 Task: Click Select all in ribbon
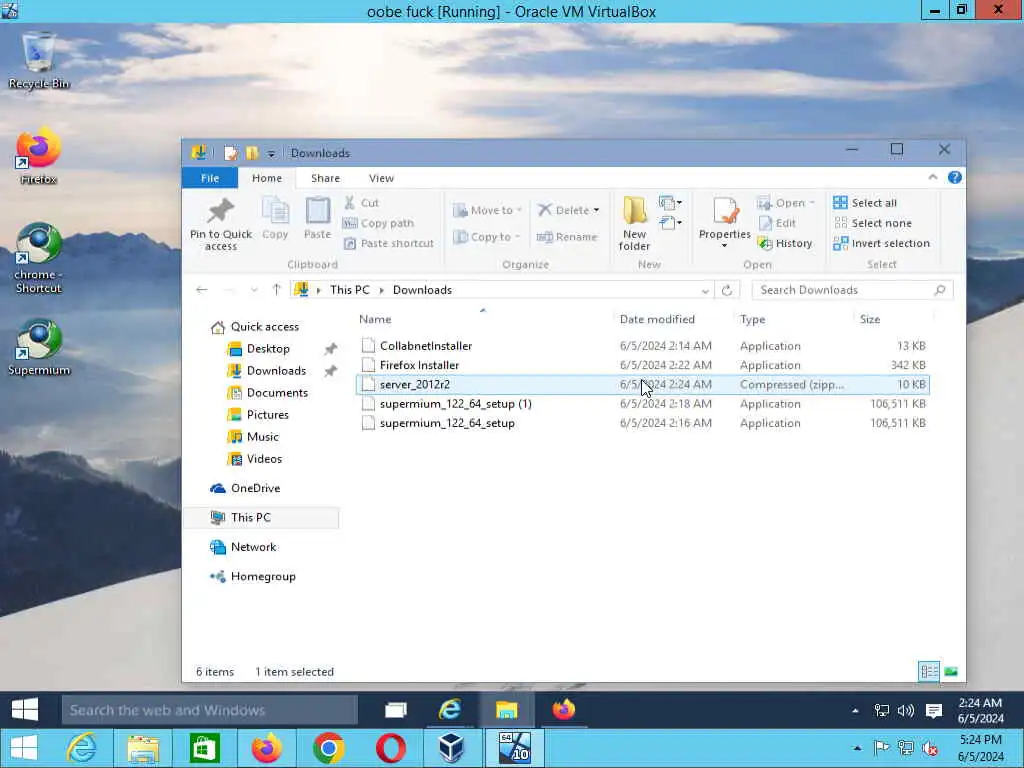coord(865,203)
